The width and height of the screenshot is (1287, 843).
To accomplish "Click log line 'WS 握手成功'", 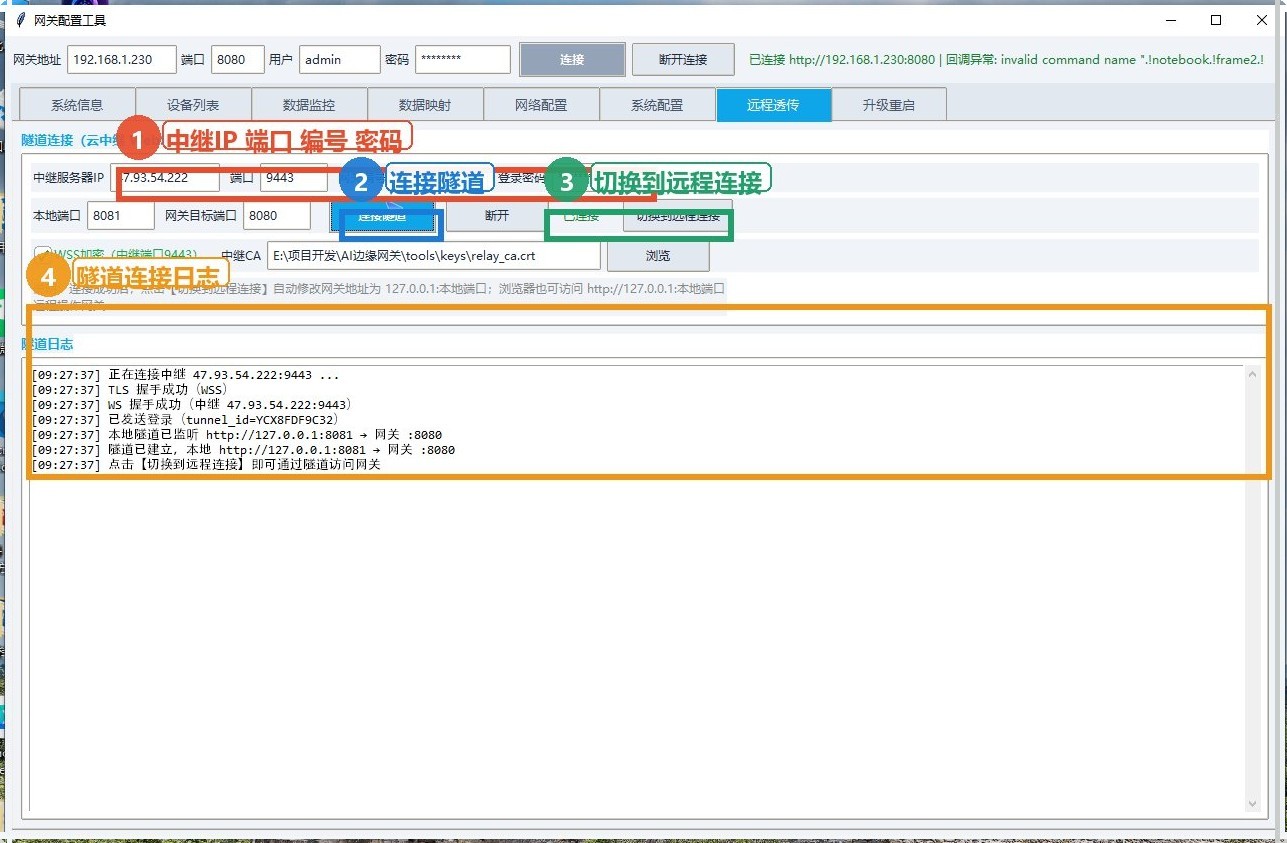I will (192, 405).
